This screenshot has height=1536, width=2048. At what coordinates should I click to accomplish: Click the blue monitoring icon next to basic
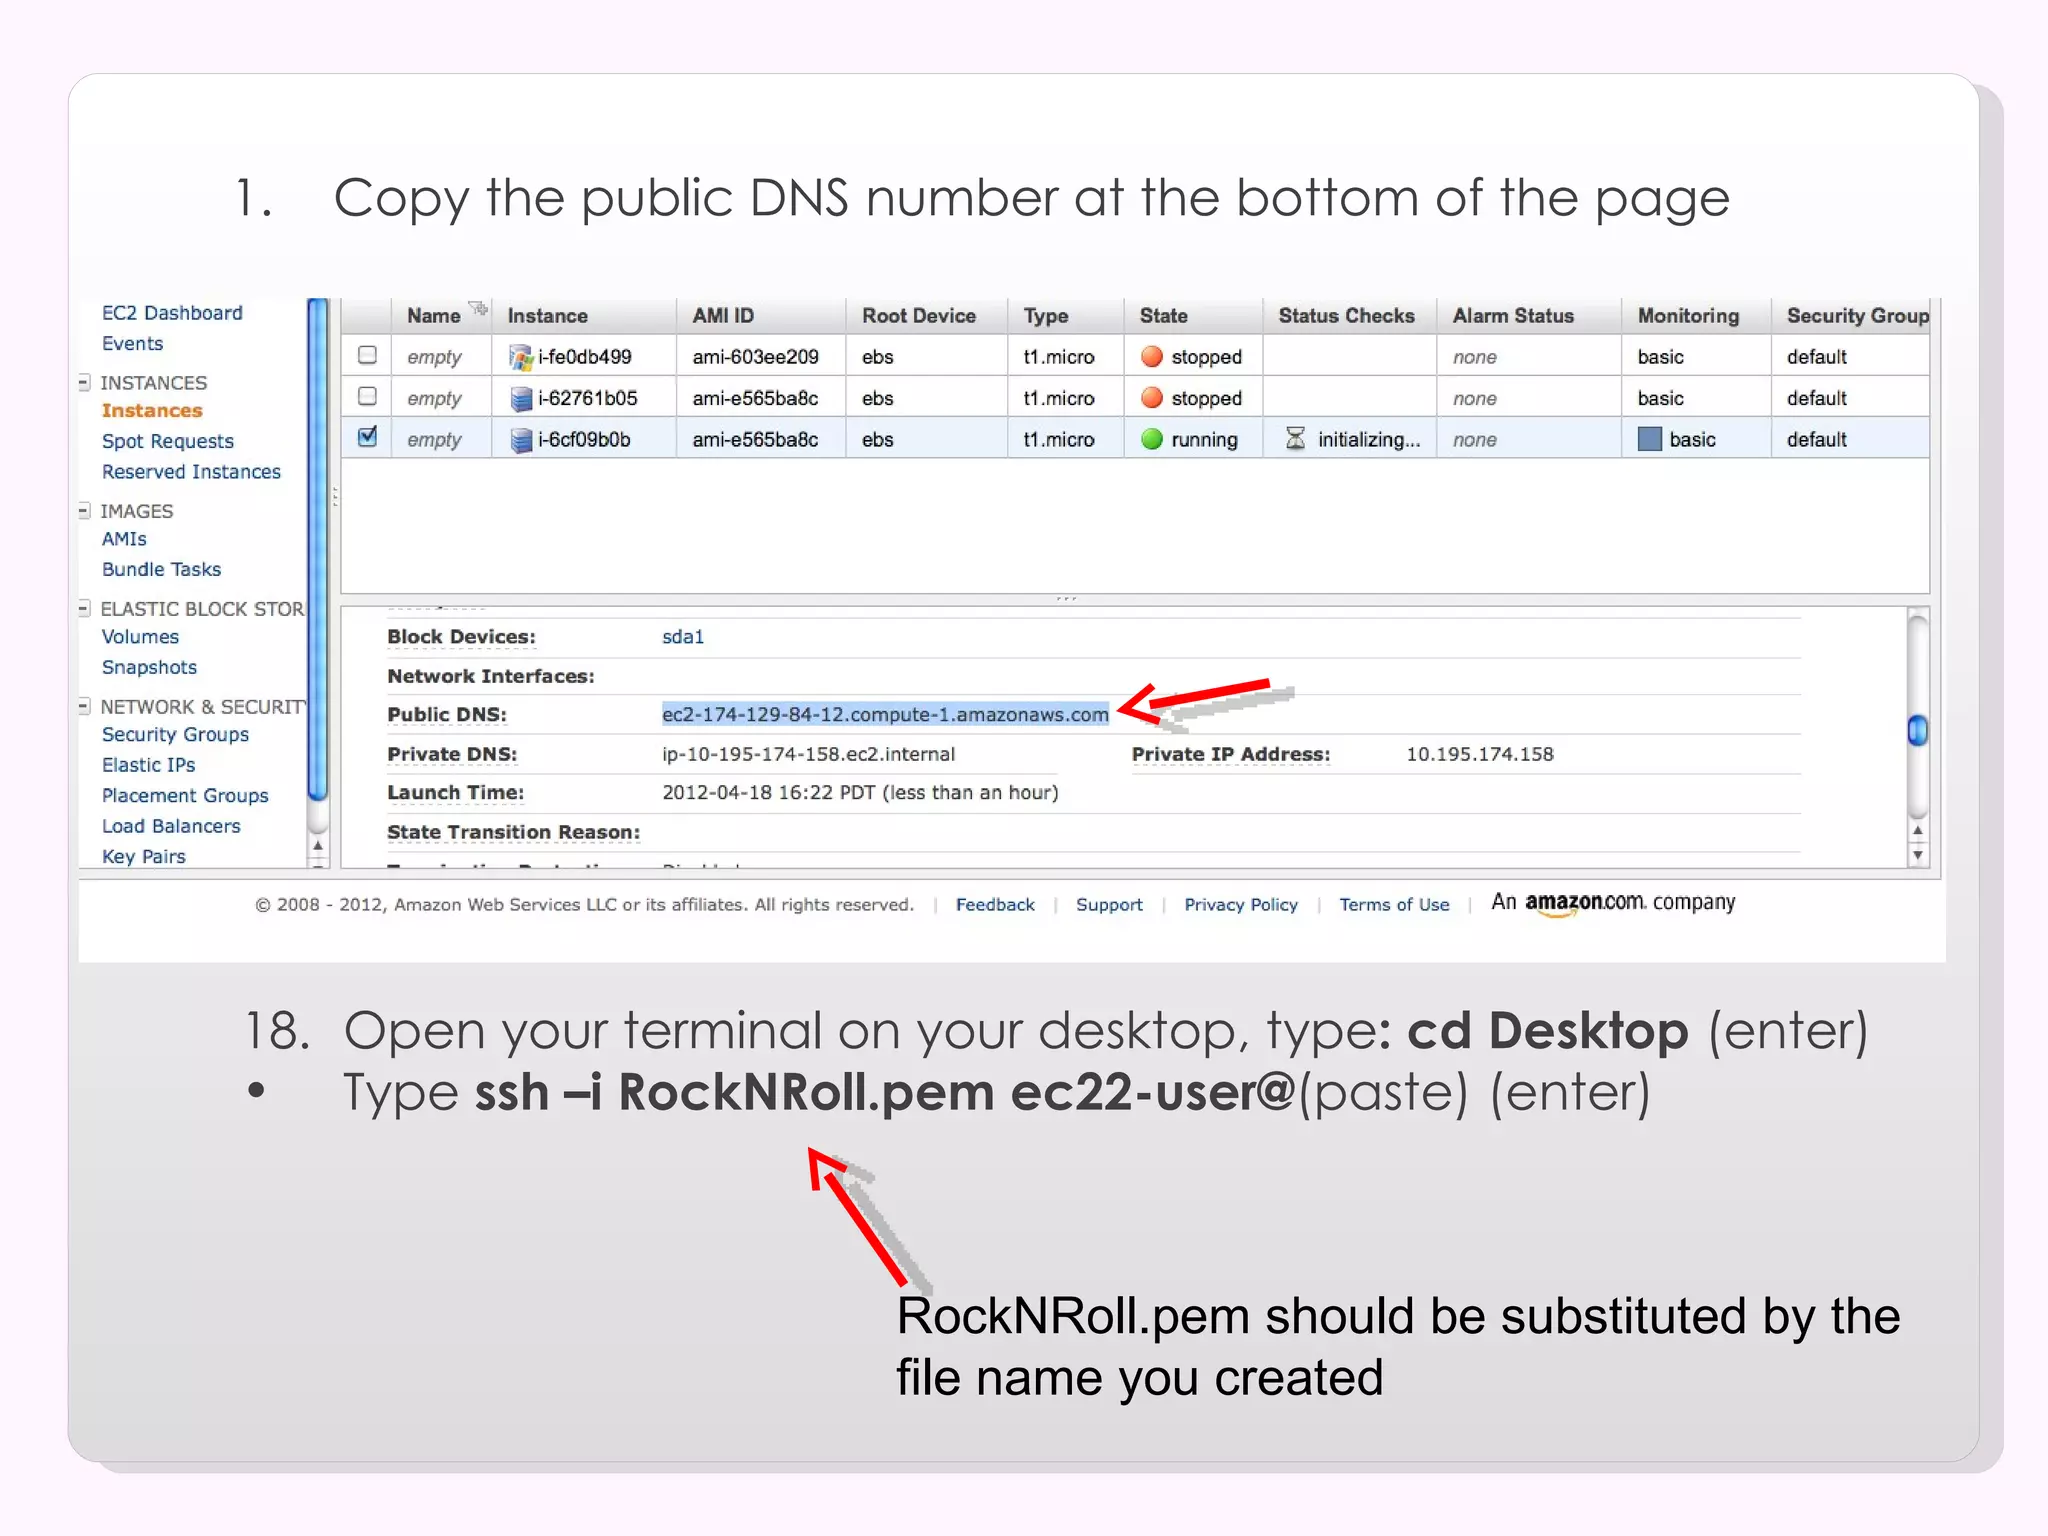pyautogui.click(x=1650, y=439)
